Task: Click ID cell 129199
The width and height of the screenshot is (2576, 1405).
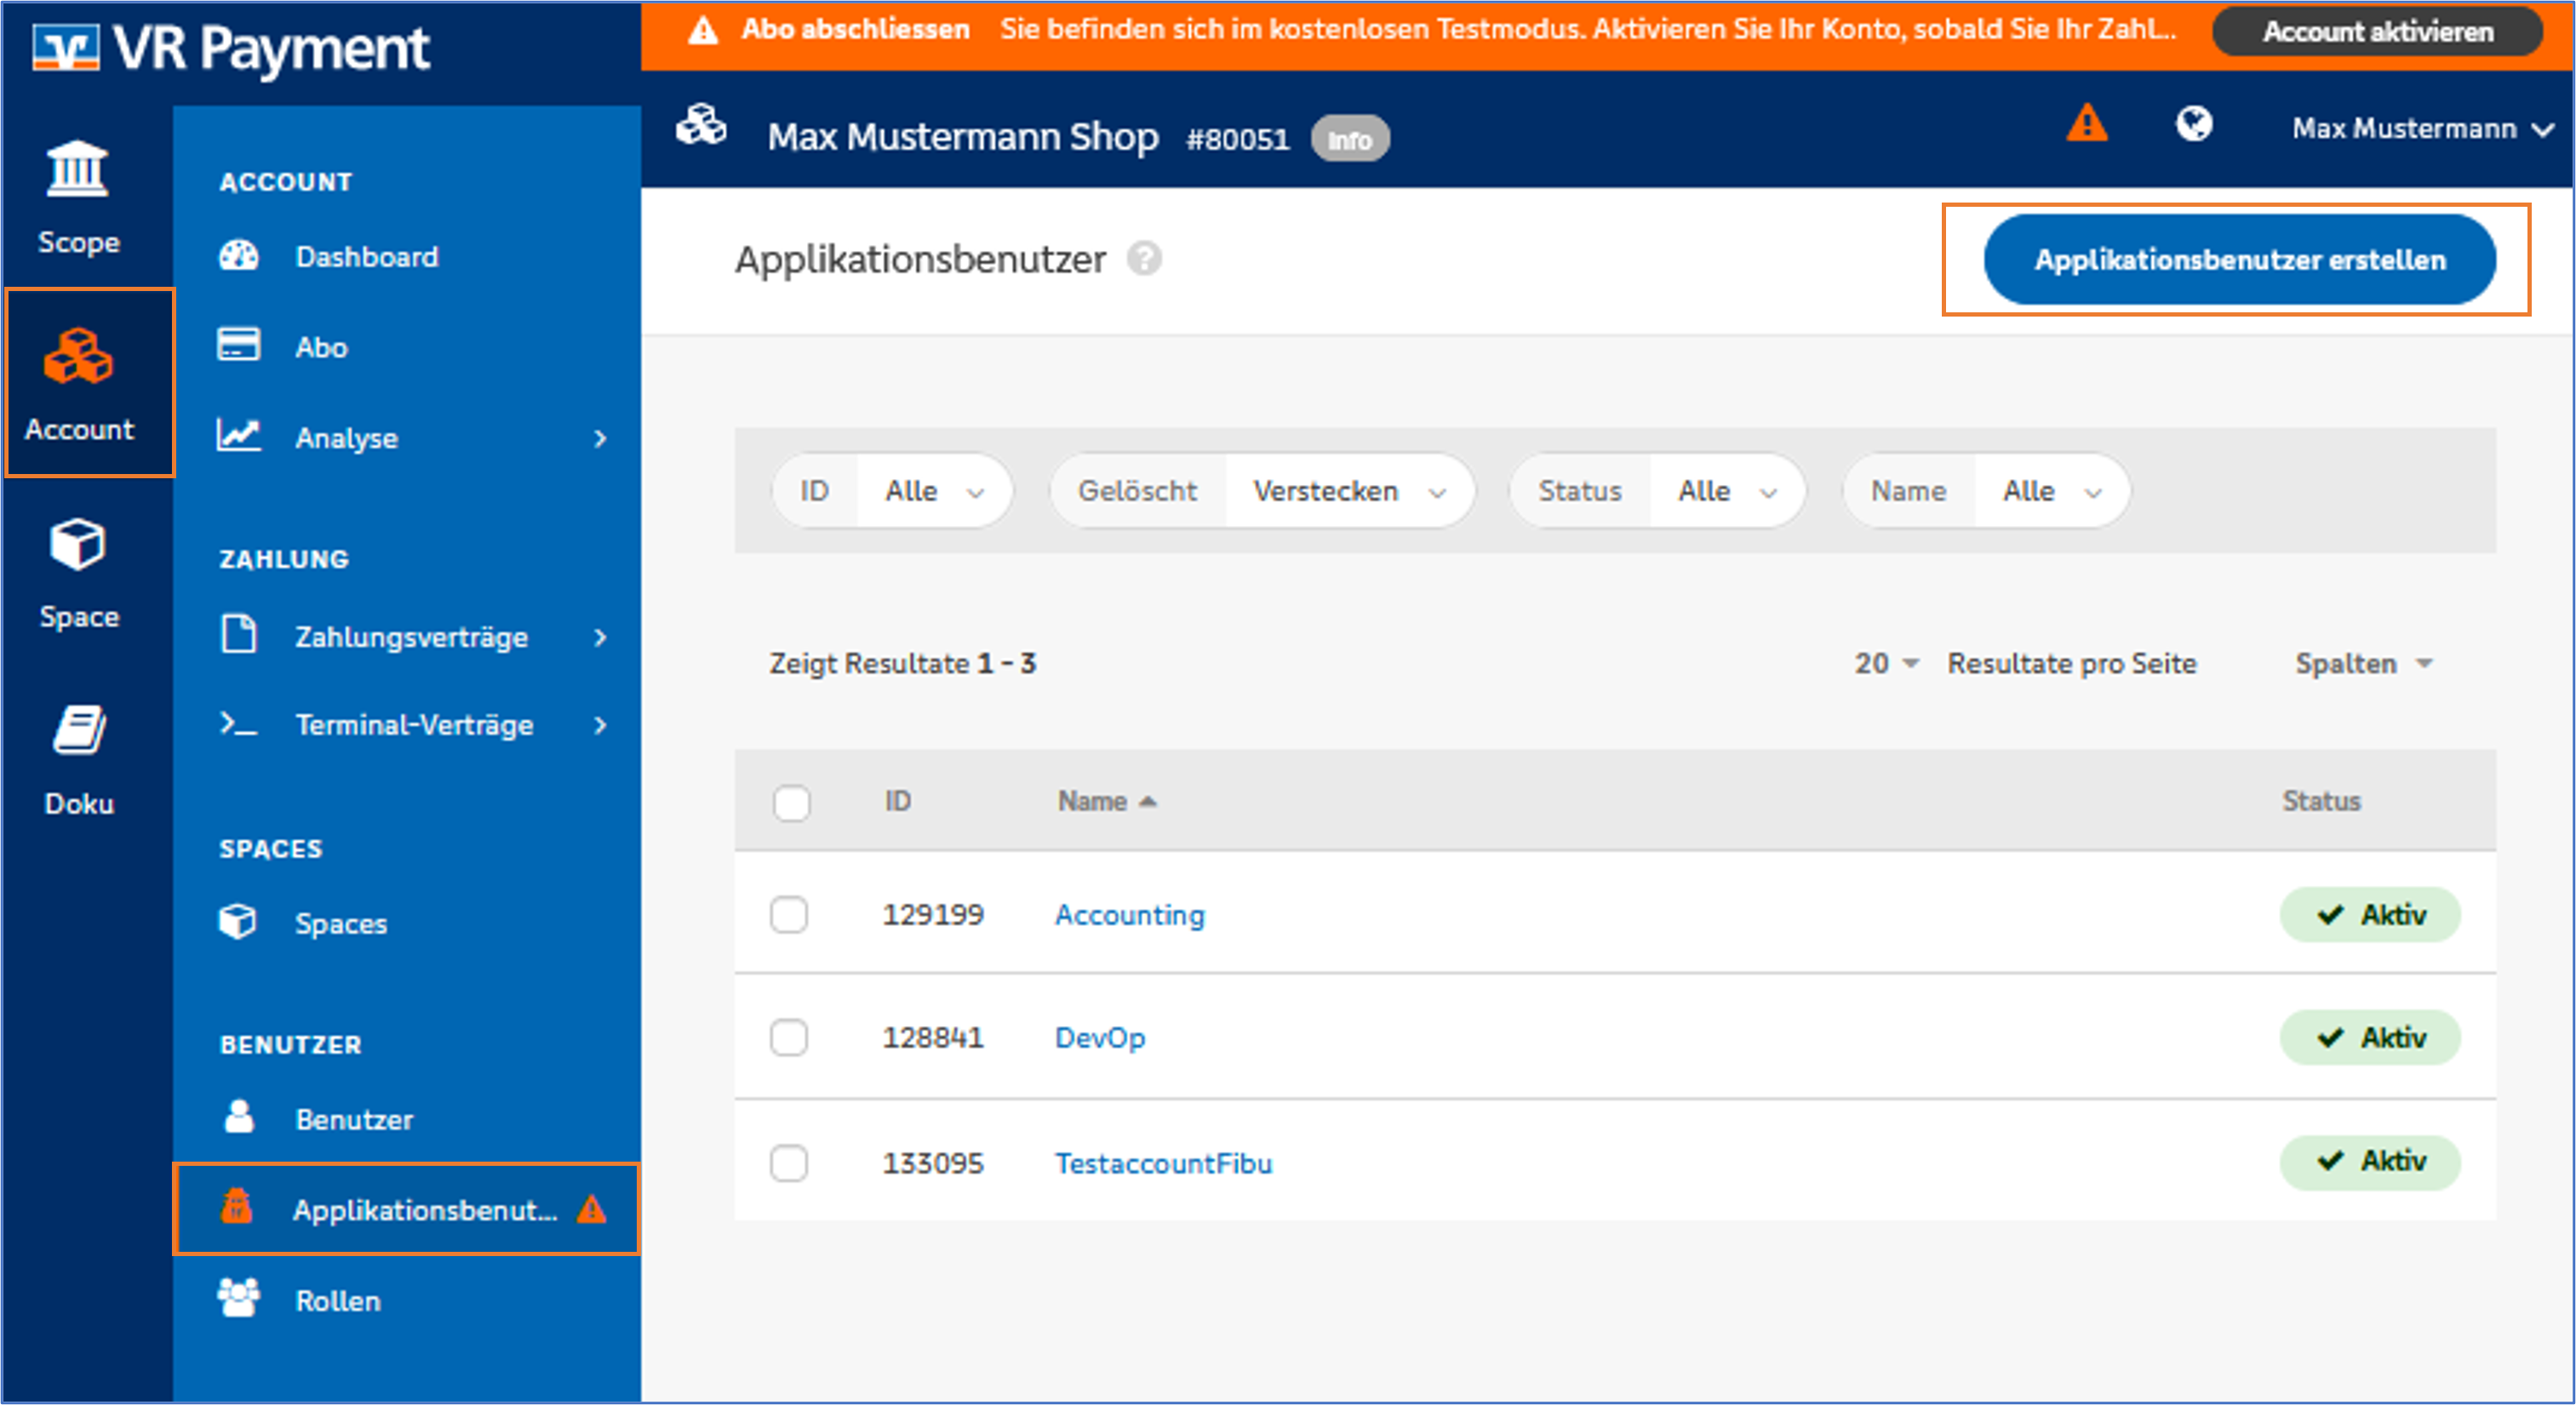Action: pyautogui.click(x=932, y=915)
